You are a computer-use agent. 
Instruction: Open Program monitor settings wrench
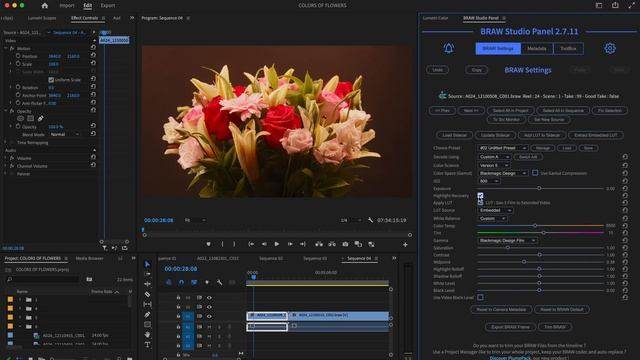pos(370,220)
